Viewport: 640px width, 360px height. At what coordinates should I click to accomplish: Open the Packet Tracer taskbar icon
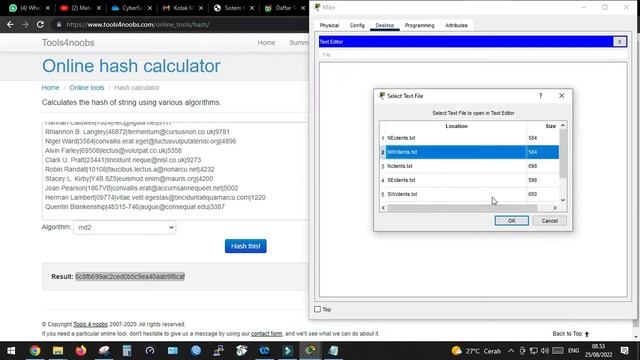click(x=310, y=351)
